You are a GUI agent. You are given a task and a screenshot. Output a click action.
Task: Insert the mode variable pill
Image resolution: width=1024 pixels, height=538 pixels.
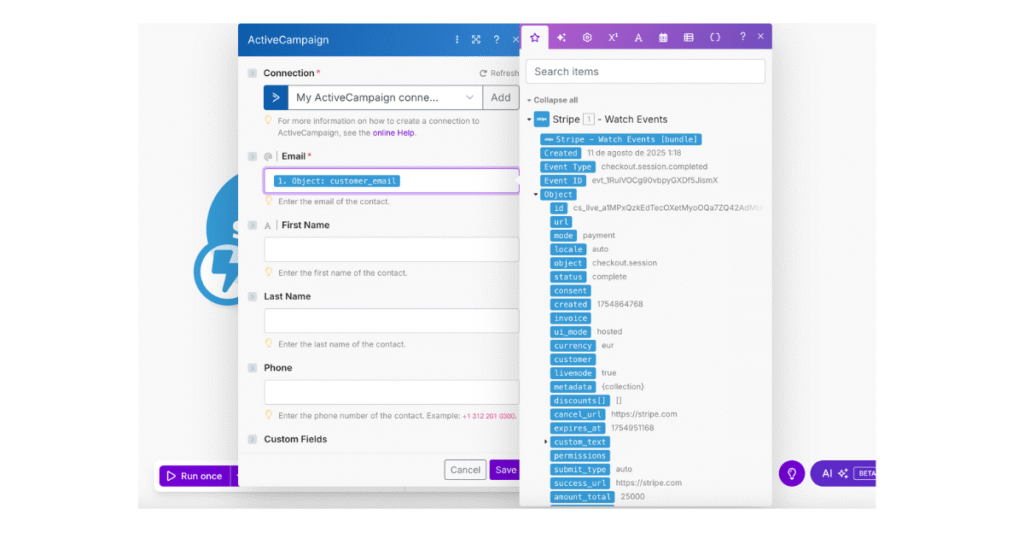point(563,236)
